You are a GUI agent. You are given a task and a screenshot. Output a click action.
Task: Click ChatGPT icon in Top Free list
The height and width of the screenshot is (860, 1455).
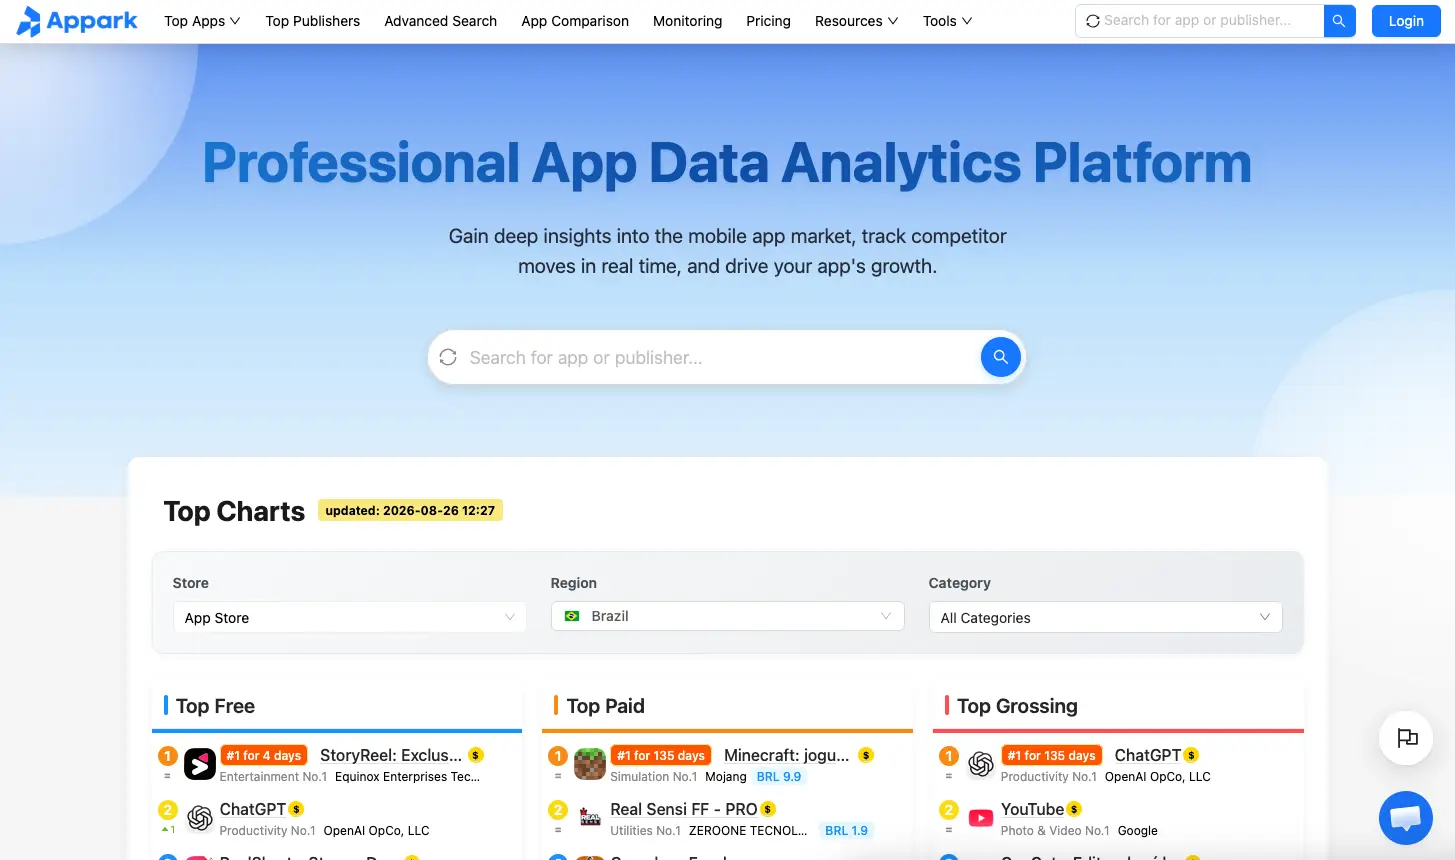point(200,818)
